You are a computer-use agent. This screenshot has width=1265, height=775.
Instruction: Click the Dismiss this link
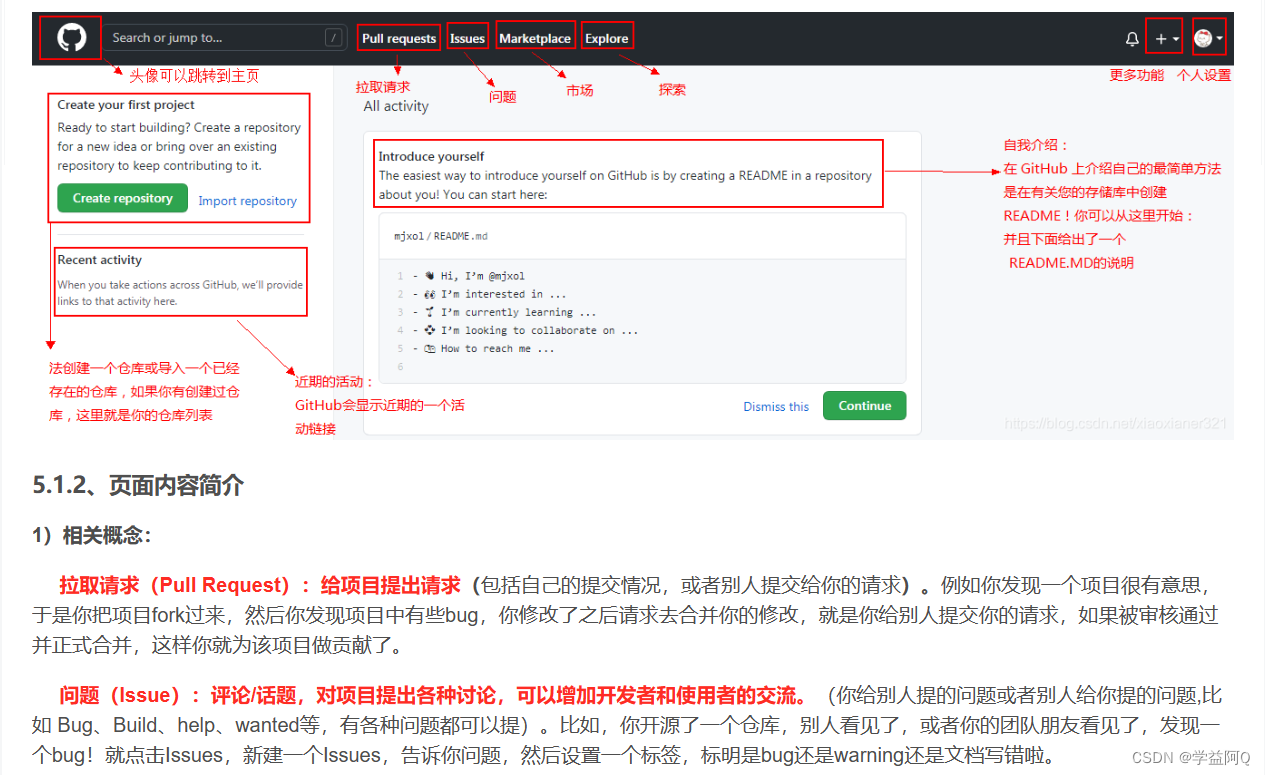click(776, 406)
